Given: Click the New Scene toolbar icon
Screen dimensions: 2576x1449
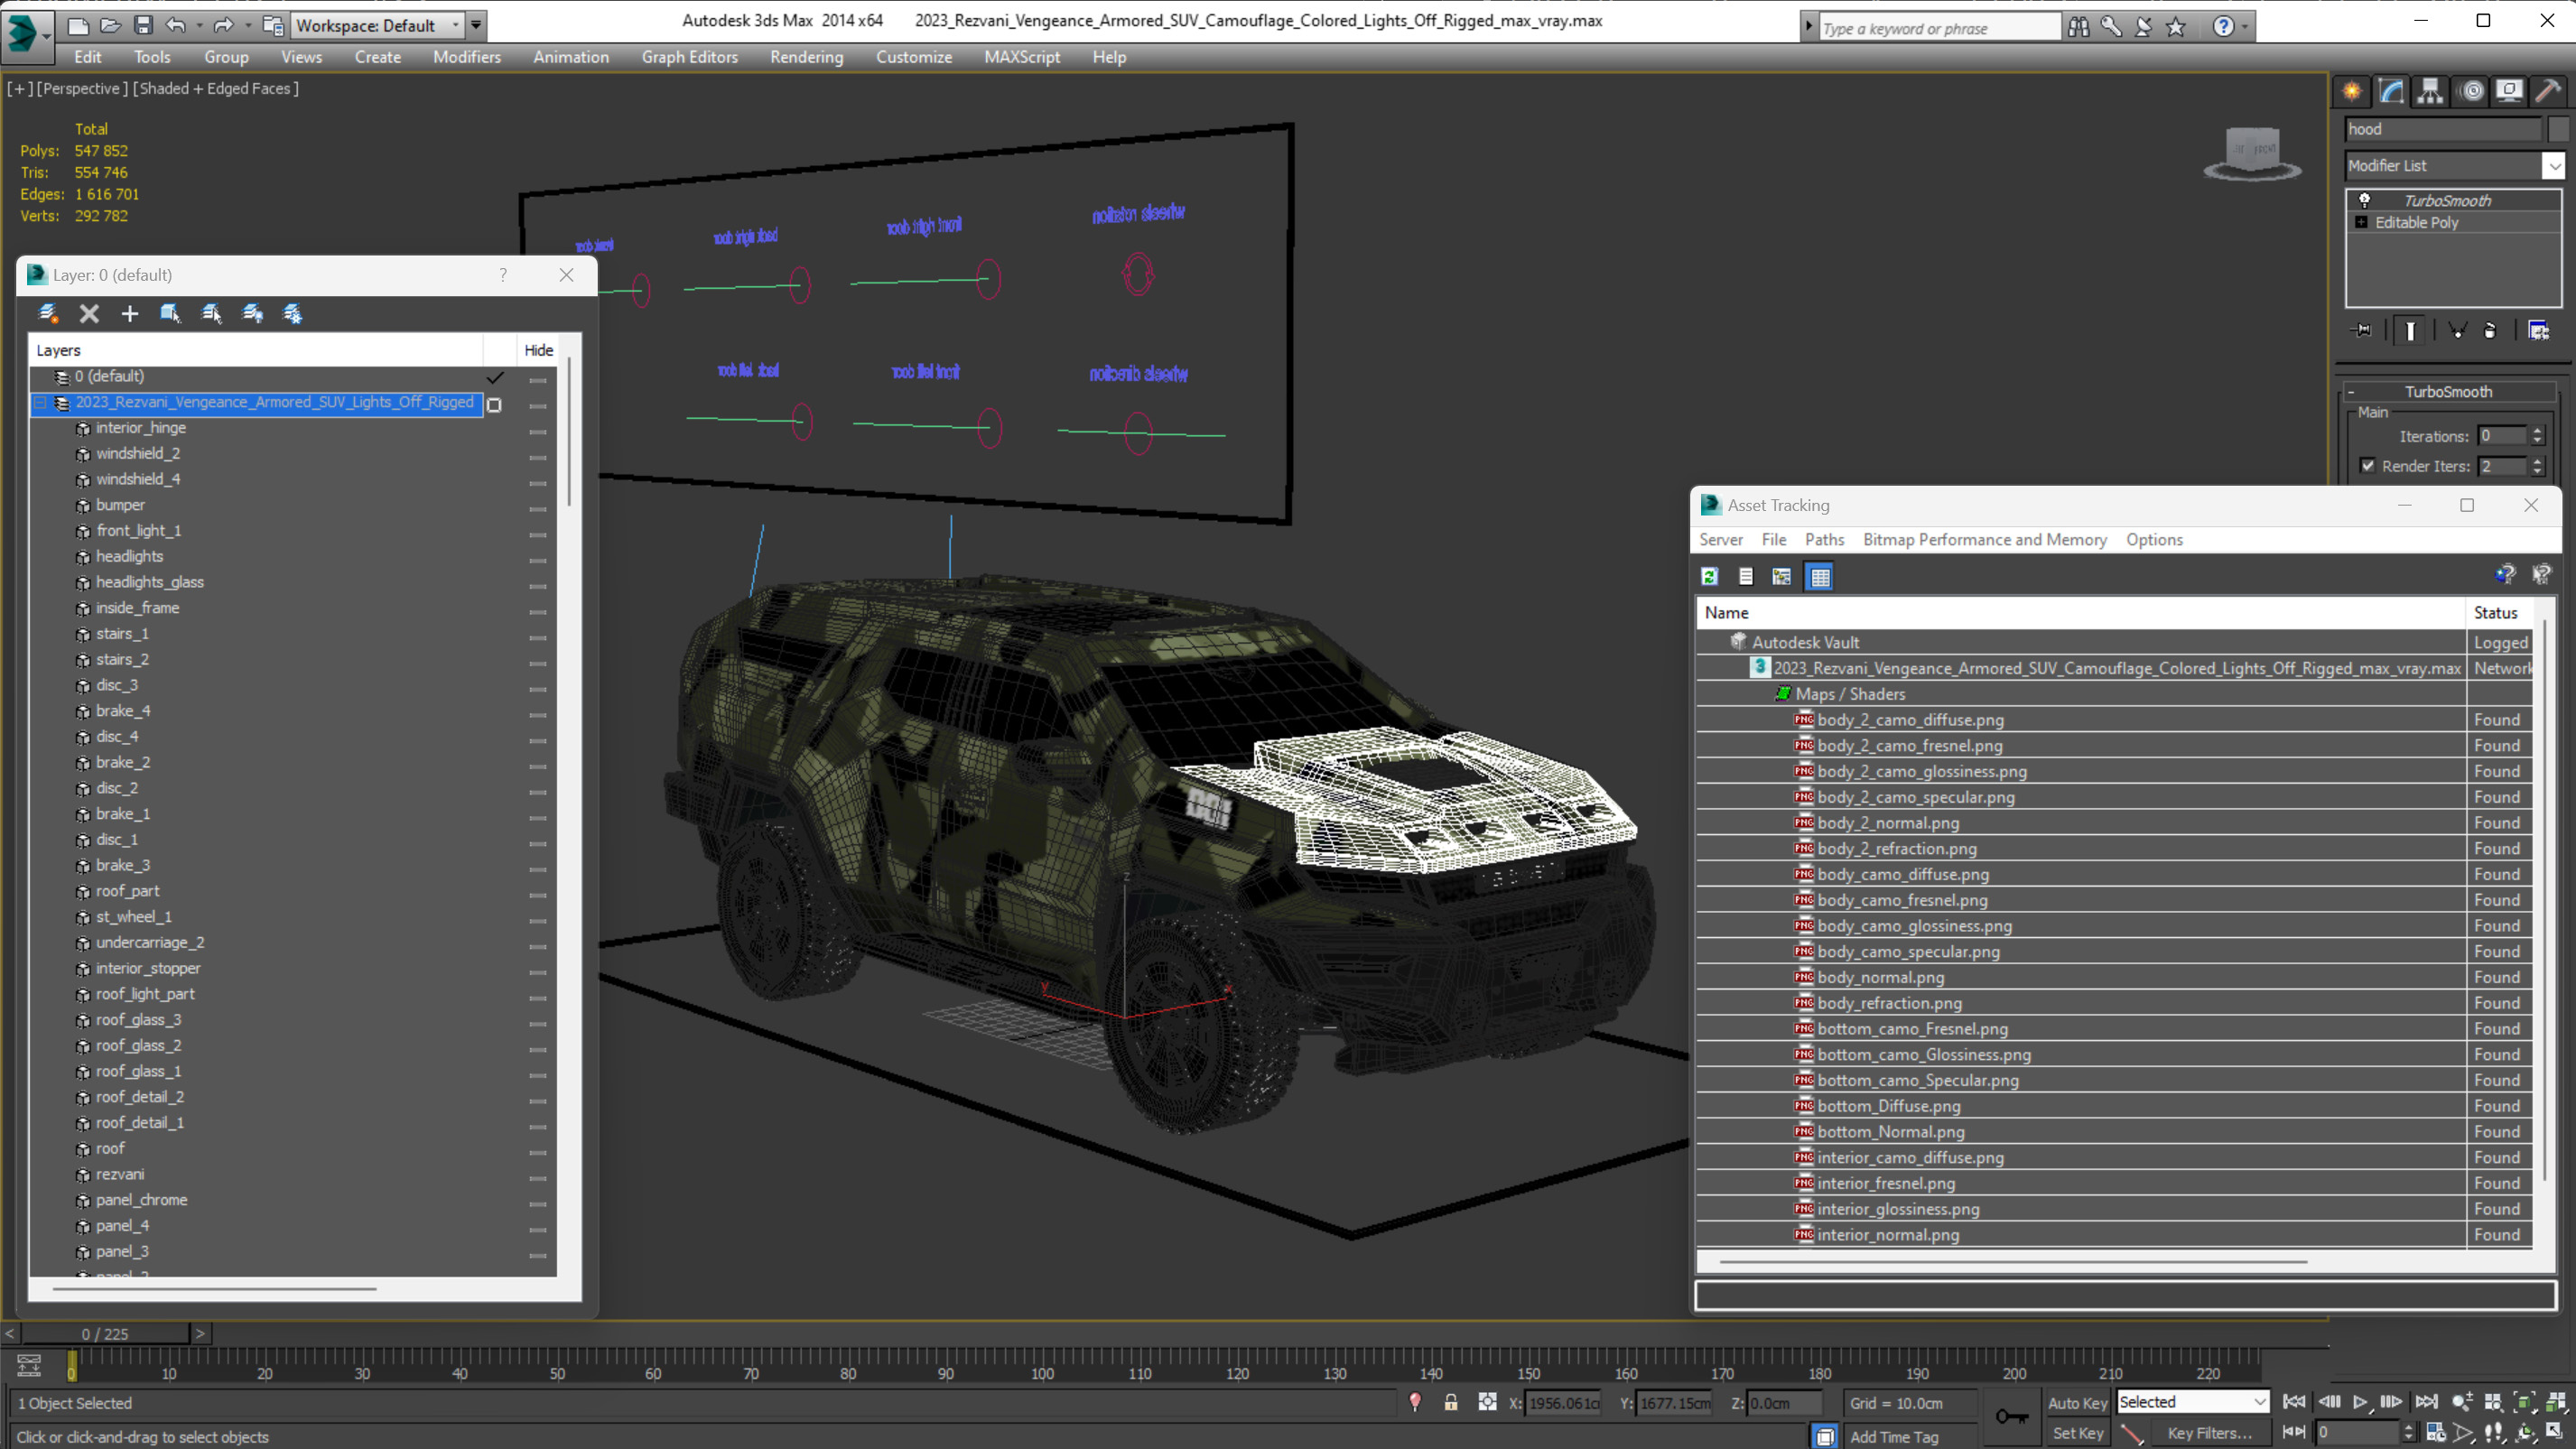Looking at the screenshot, I should tap(78, 25).
